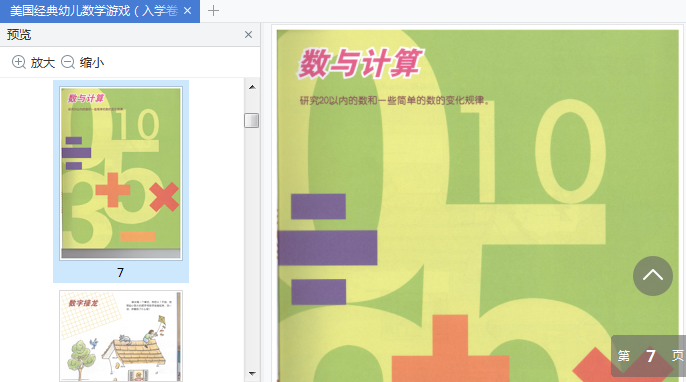686x382 pixels.
Task: Click the back-to-top round arrow button
Action: click(653, 276)
